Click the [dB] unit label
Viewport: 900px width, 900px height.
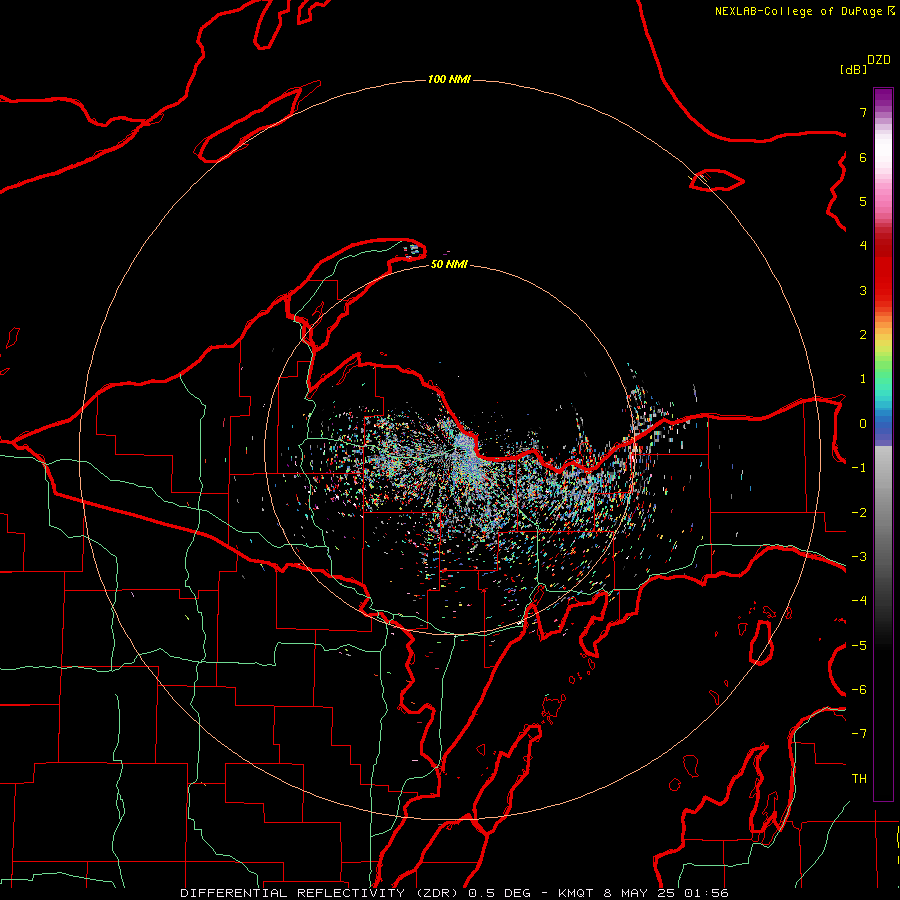[853, 70]
